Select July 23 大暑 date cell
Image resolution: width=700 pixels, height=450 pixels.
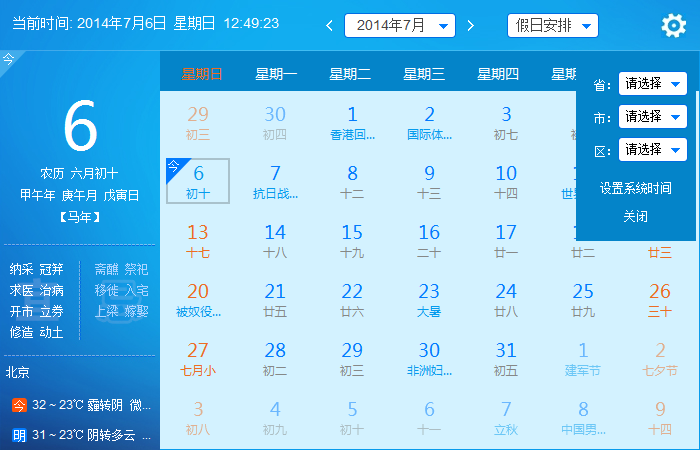pos(429,299)
